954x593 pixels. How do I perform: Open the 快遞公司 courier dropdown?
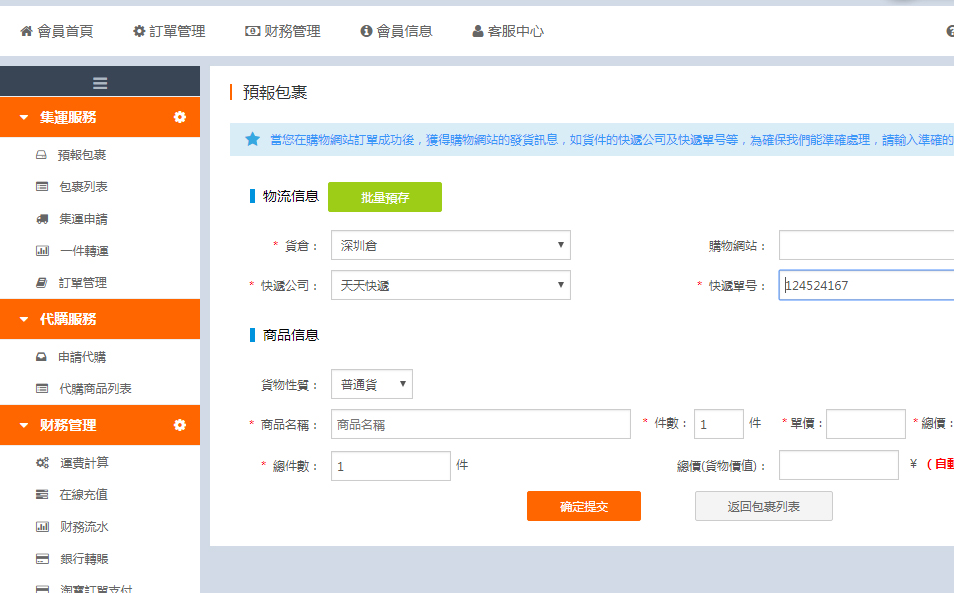[451, 285]
